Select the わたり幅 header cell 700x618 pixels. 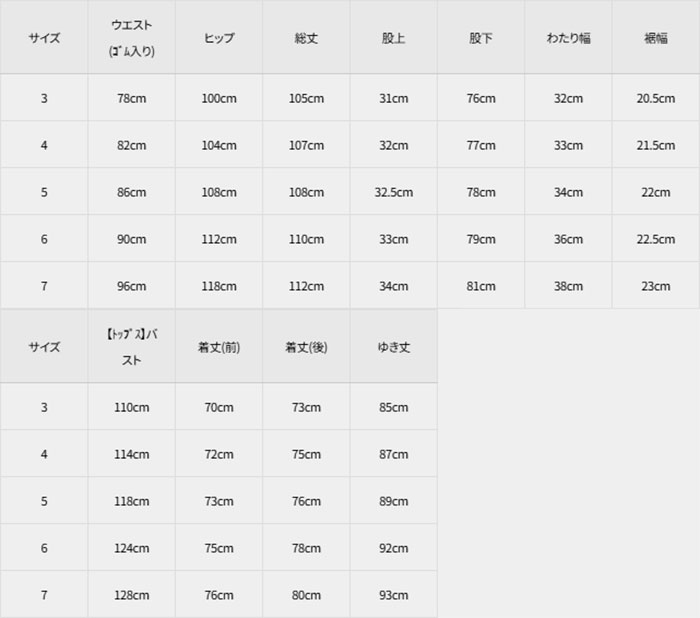click(568, 38)
